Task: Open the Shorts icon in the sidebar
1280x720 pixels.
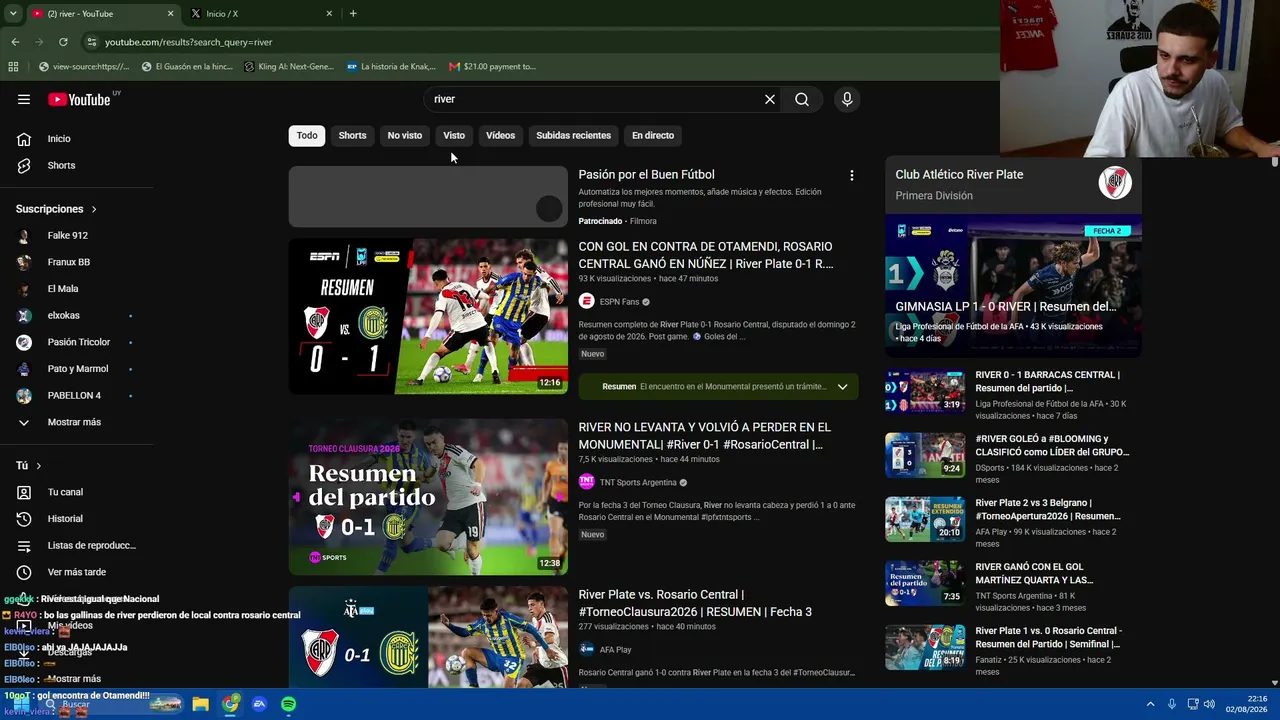Action: coord(24,165)
